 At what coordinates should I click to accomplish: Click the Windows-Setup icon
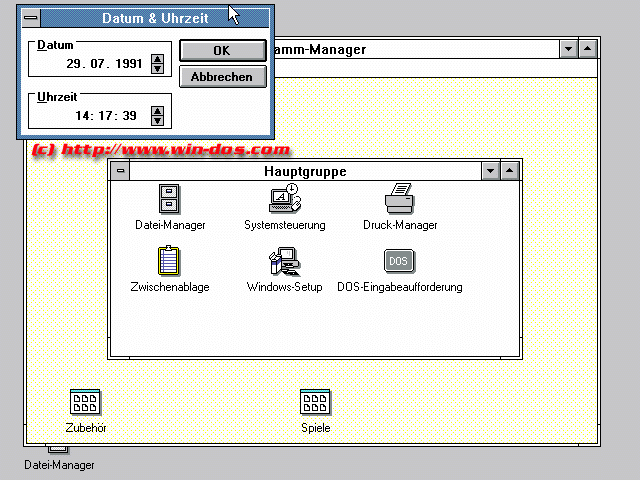284,261
